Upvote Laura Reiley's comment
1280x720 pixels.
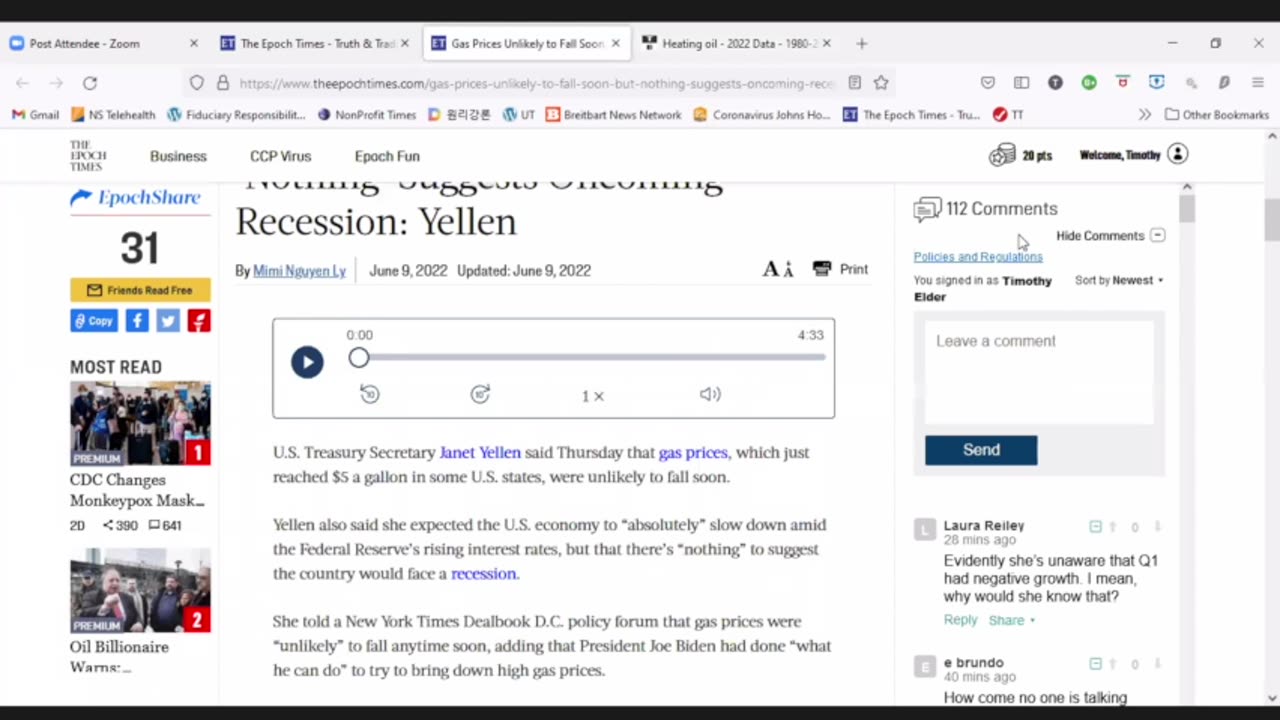tap(1112, 527)
